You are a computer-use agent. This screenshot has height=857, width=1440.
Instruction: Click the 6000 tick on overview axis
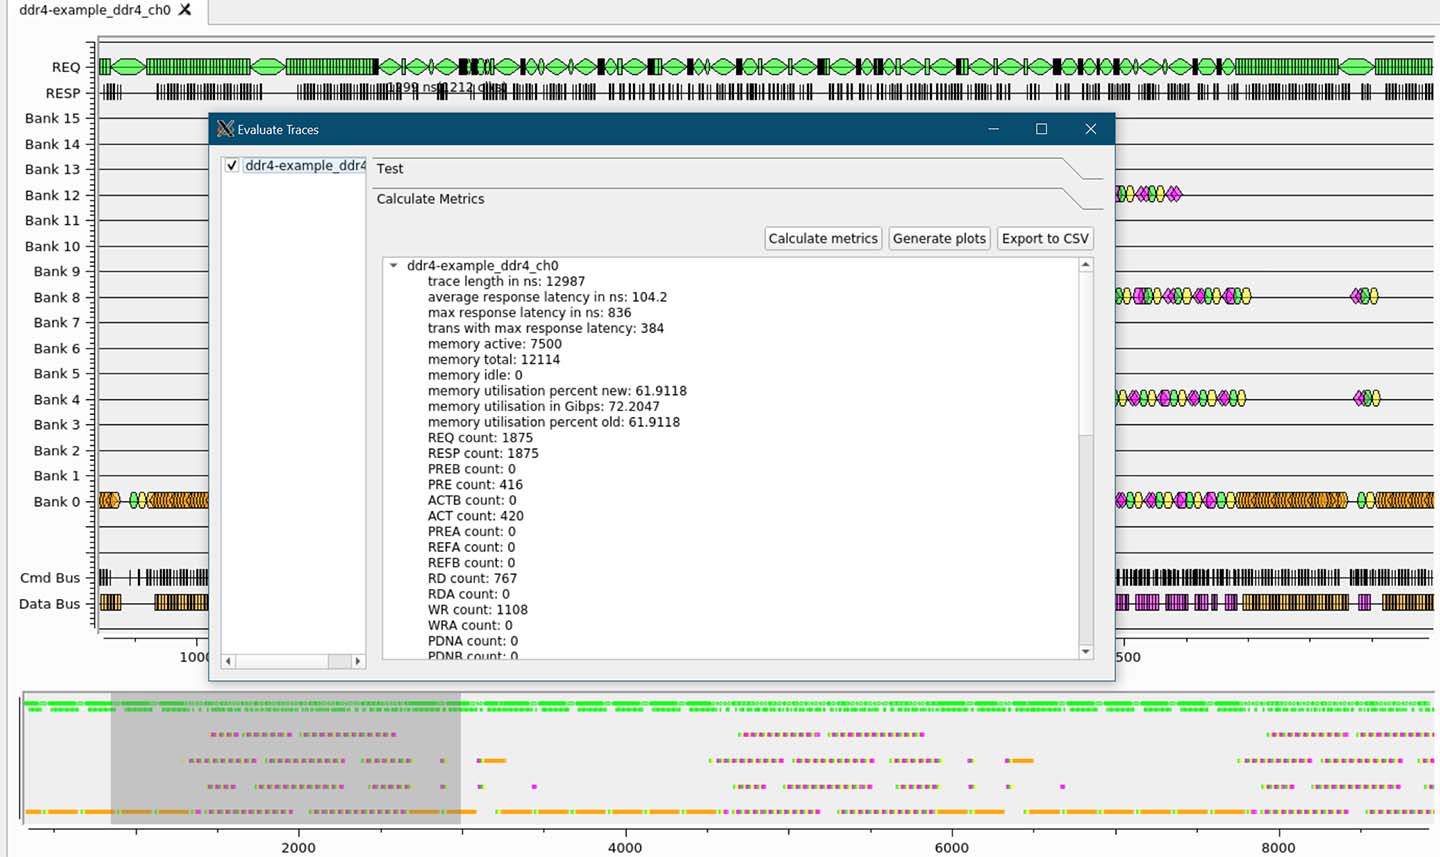(951, 847)
